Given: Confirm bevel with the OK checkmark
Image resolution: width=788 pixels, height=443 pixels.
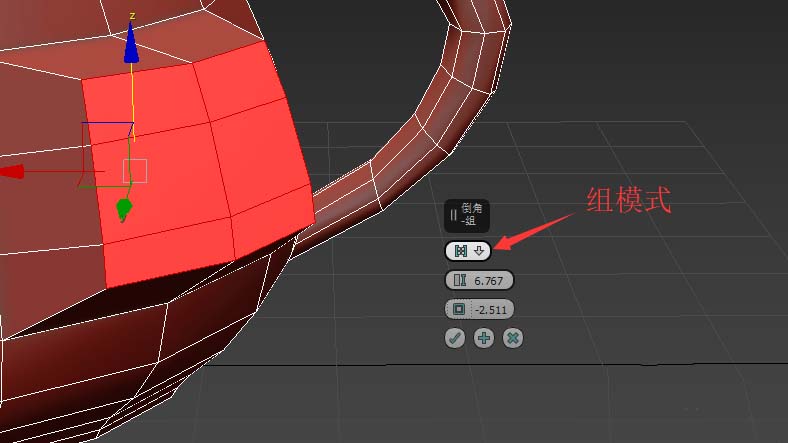Looking at the screenshot, I should 455,338.
